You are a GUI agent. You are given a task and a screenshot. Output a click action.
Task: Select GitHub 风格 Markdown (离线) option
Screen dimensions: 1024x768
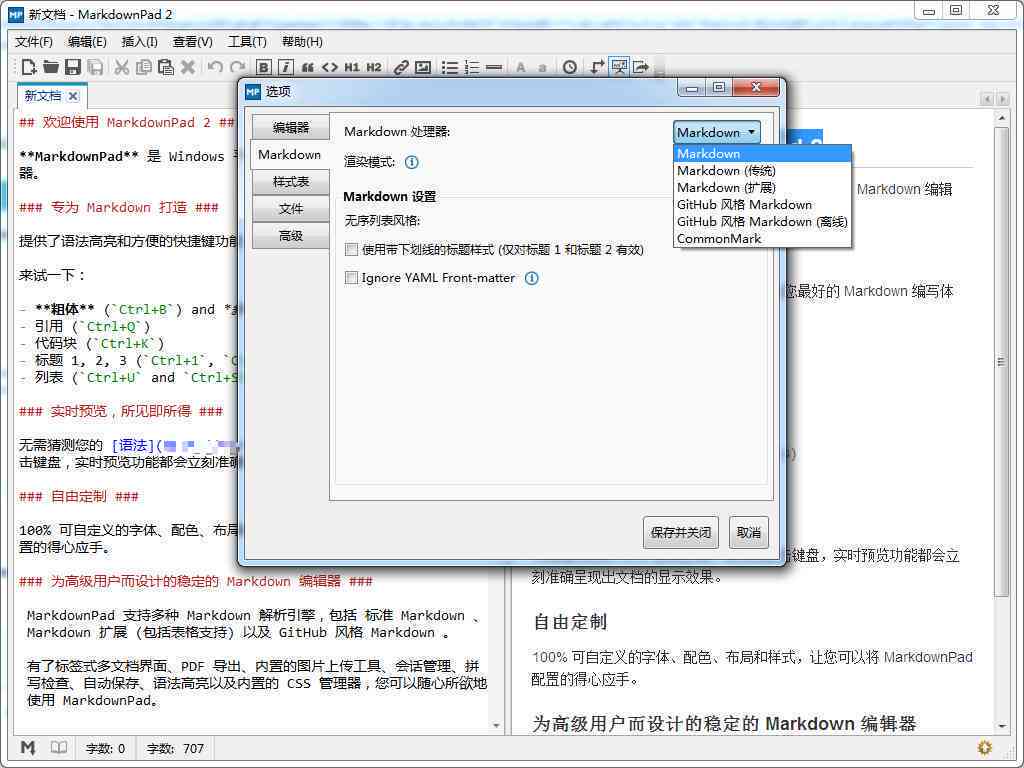tap(762, 221)
